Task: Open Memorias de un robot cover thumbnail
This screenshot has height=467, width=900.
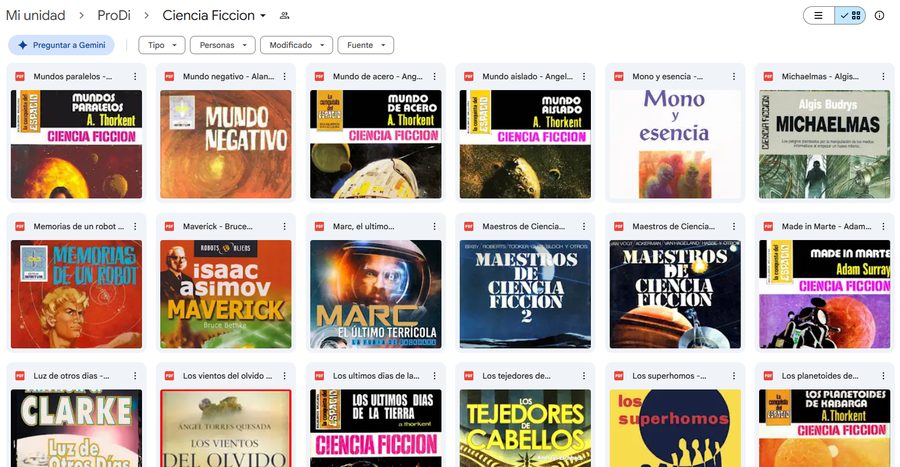Action: [x=76, y=294]
